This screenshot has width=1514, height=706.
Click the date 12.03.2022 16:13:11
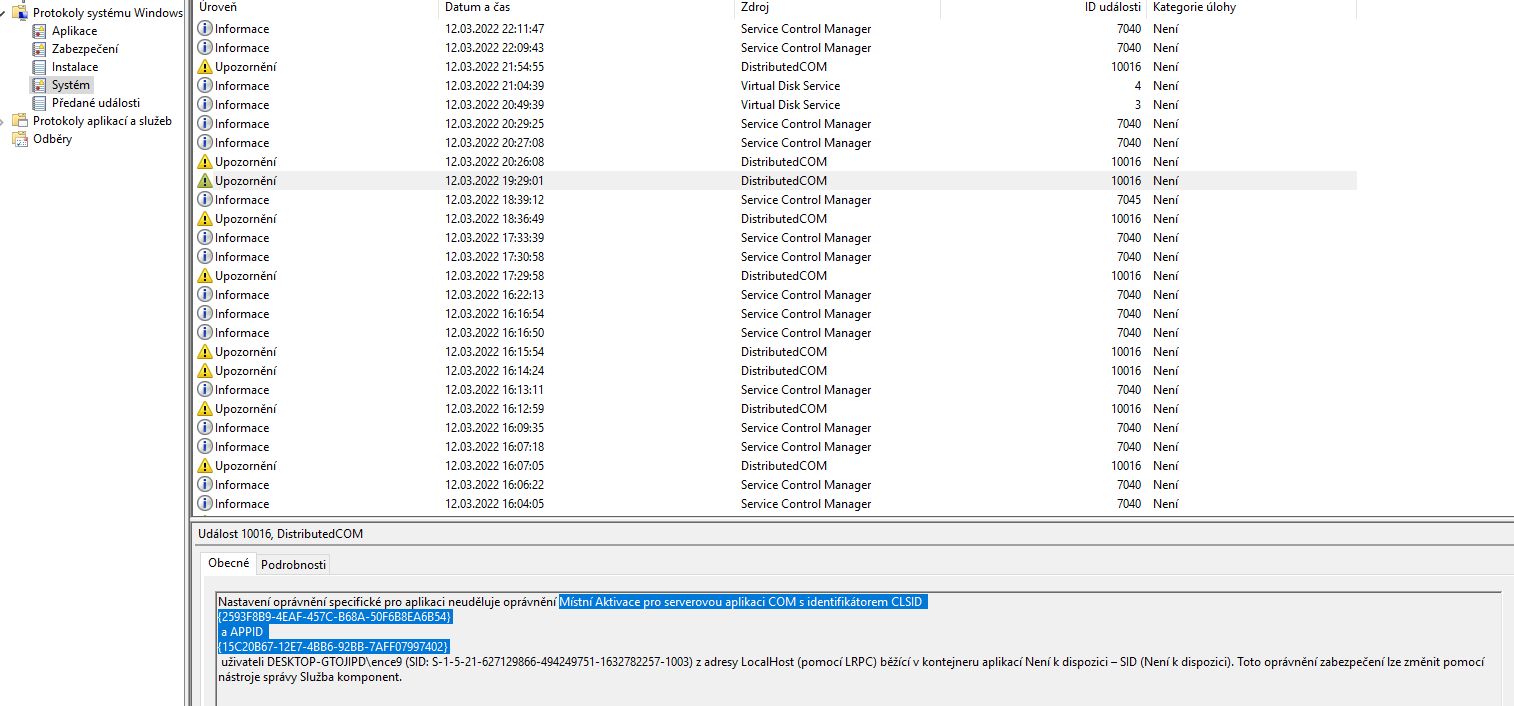coord(495,390)
